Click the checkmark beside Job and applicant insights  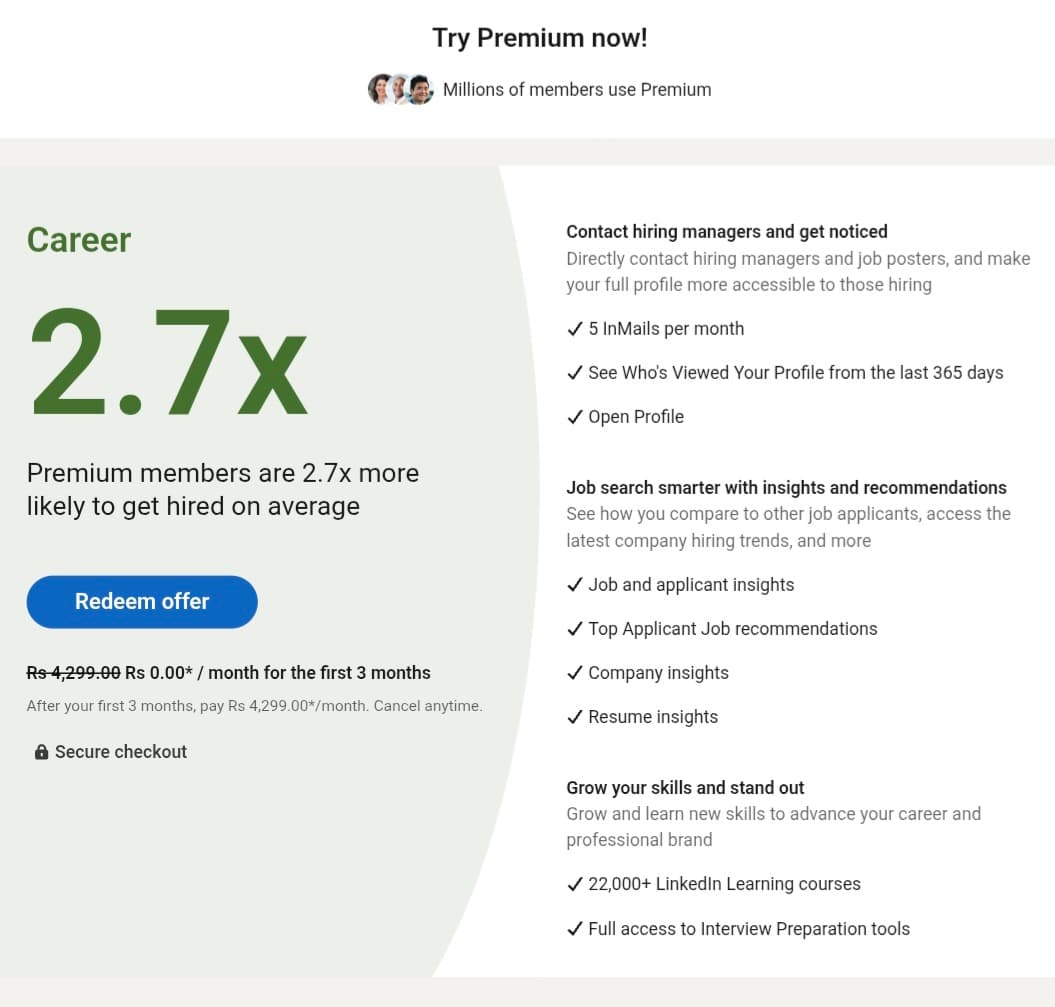(575, 584)
